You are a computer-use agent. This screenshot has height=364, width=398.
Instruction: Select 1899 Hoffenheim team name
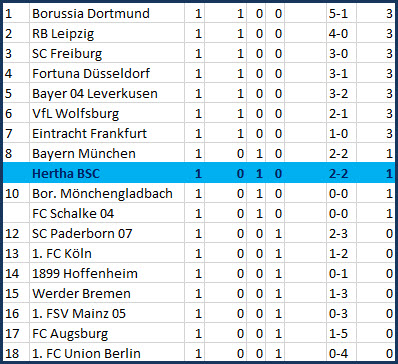[x=85, y=273]
